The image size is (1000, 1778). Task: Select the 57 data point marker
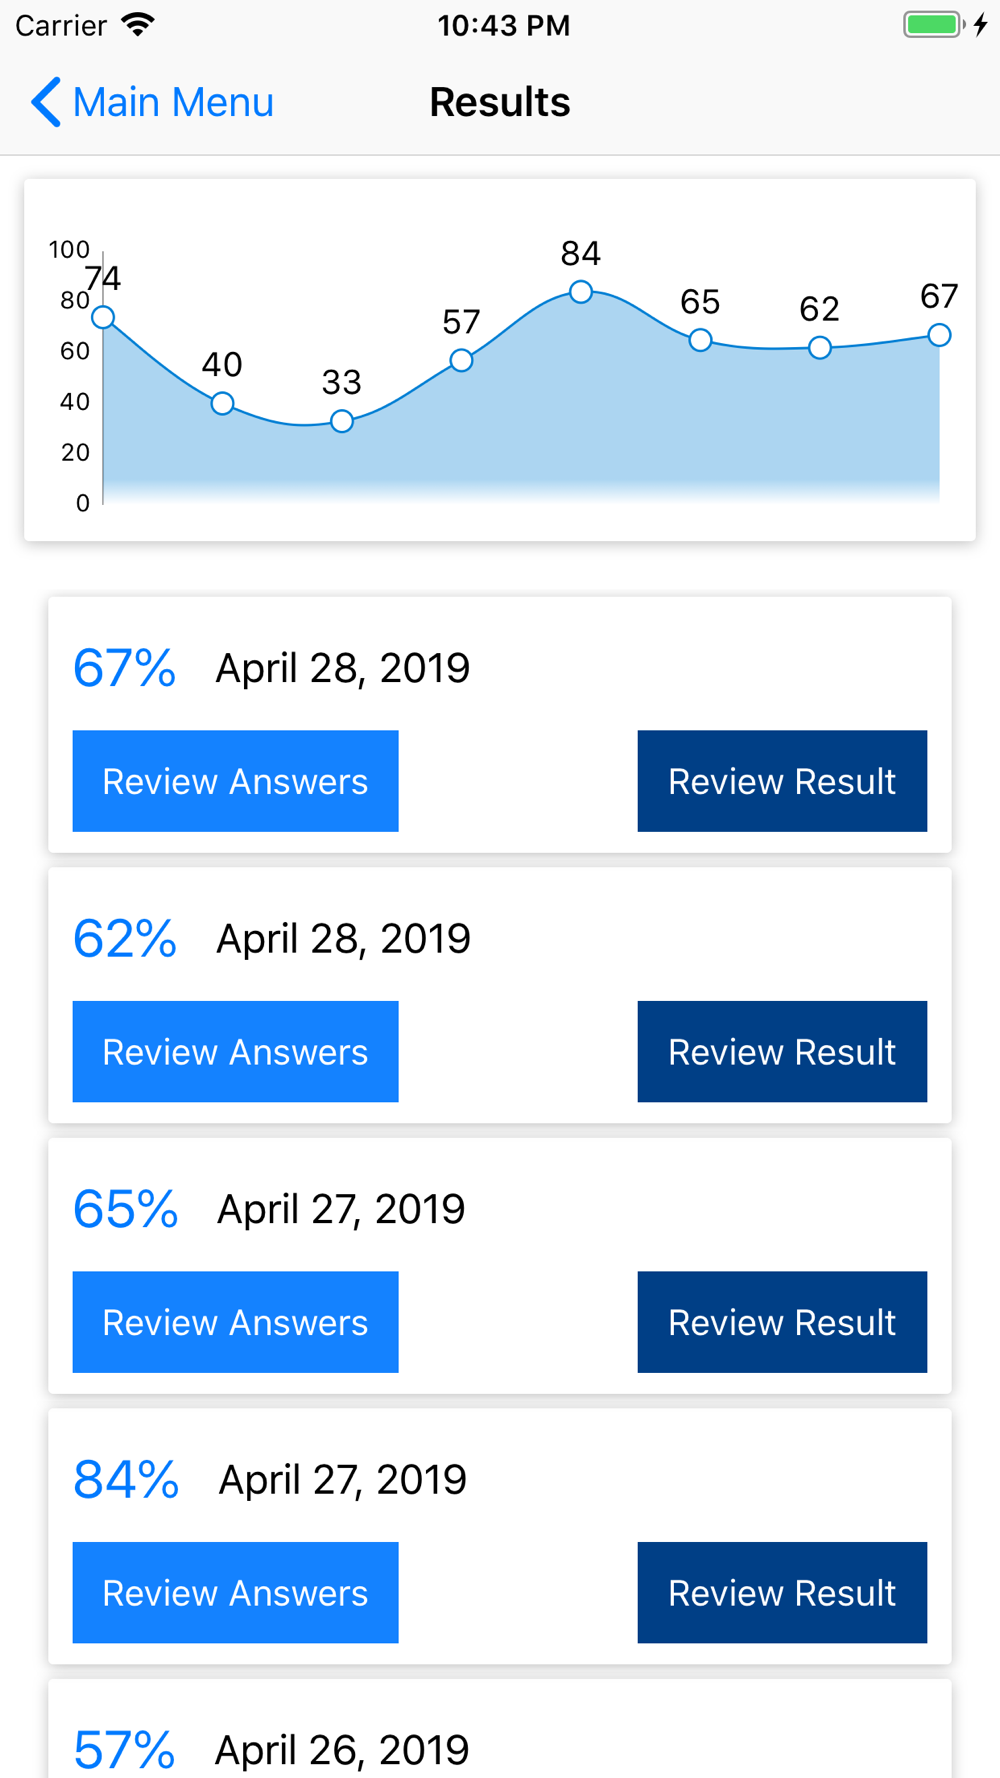pos(461,360)
